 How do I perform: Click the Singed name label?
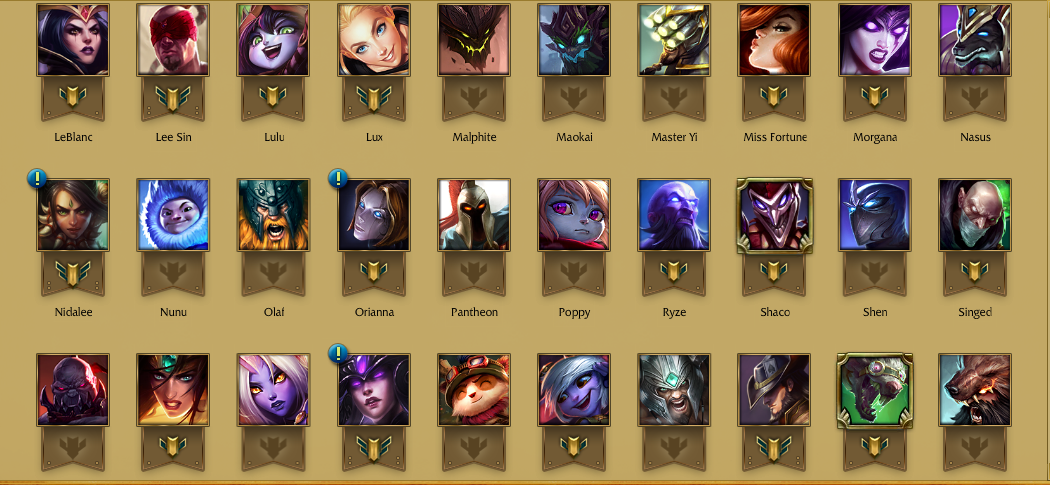tap(974, 312)
